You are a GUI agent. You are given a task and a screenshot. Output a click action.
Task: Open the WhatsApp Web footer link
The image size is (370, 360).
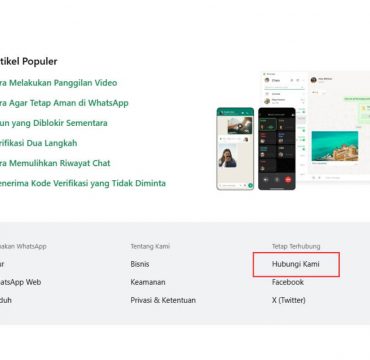(20, 282)
